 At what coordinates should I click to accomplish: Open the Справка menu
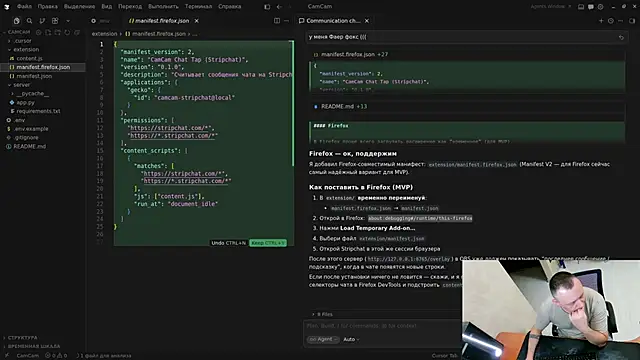pos(229,7)
